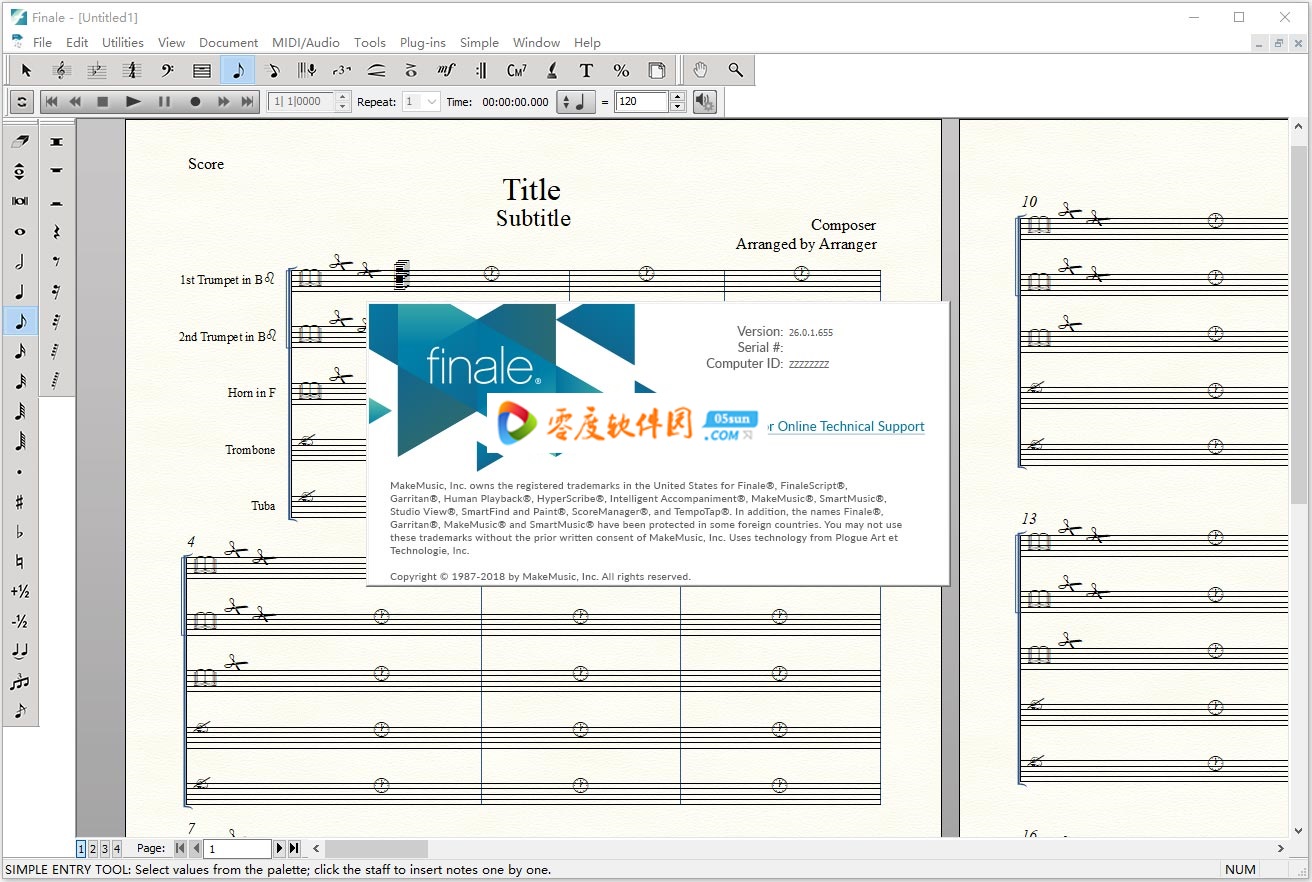Screen dimensions: 1312x882
Task: Select the Articulation fermata tool
Action: click(411, 70)
